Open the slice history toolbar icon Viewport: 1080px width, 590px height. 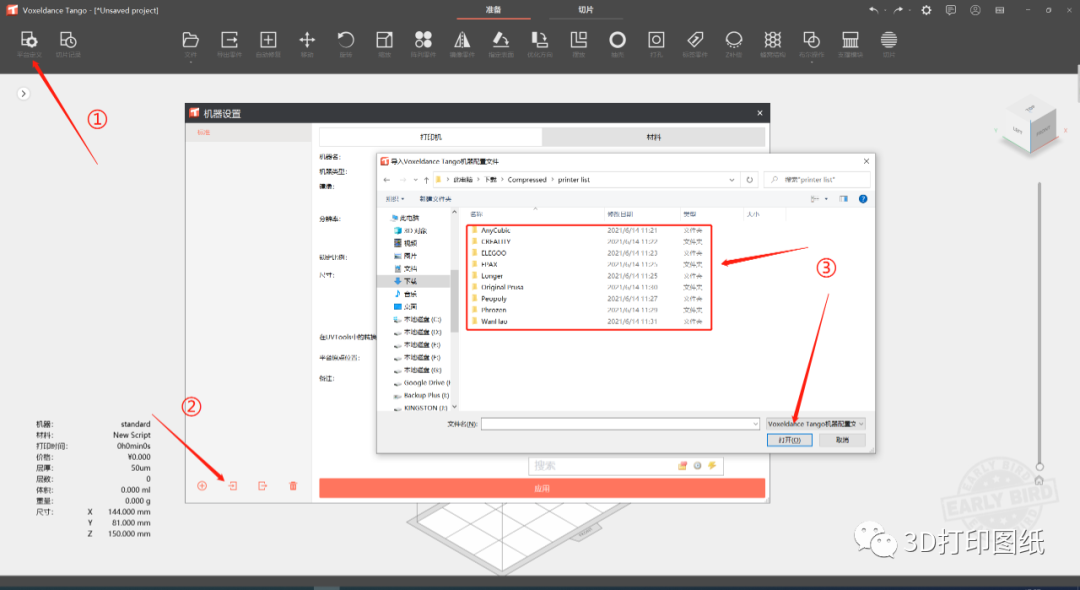[68, 40]
